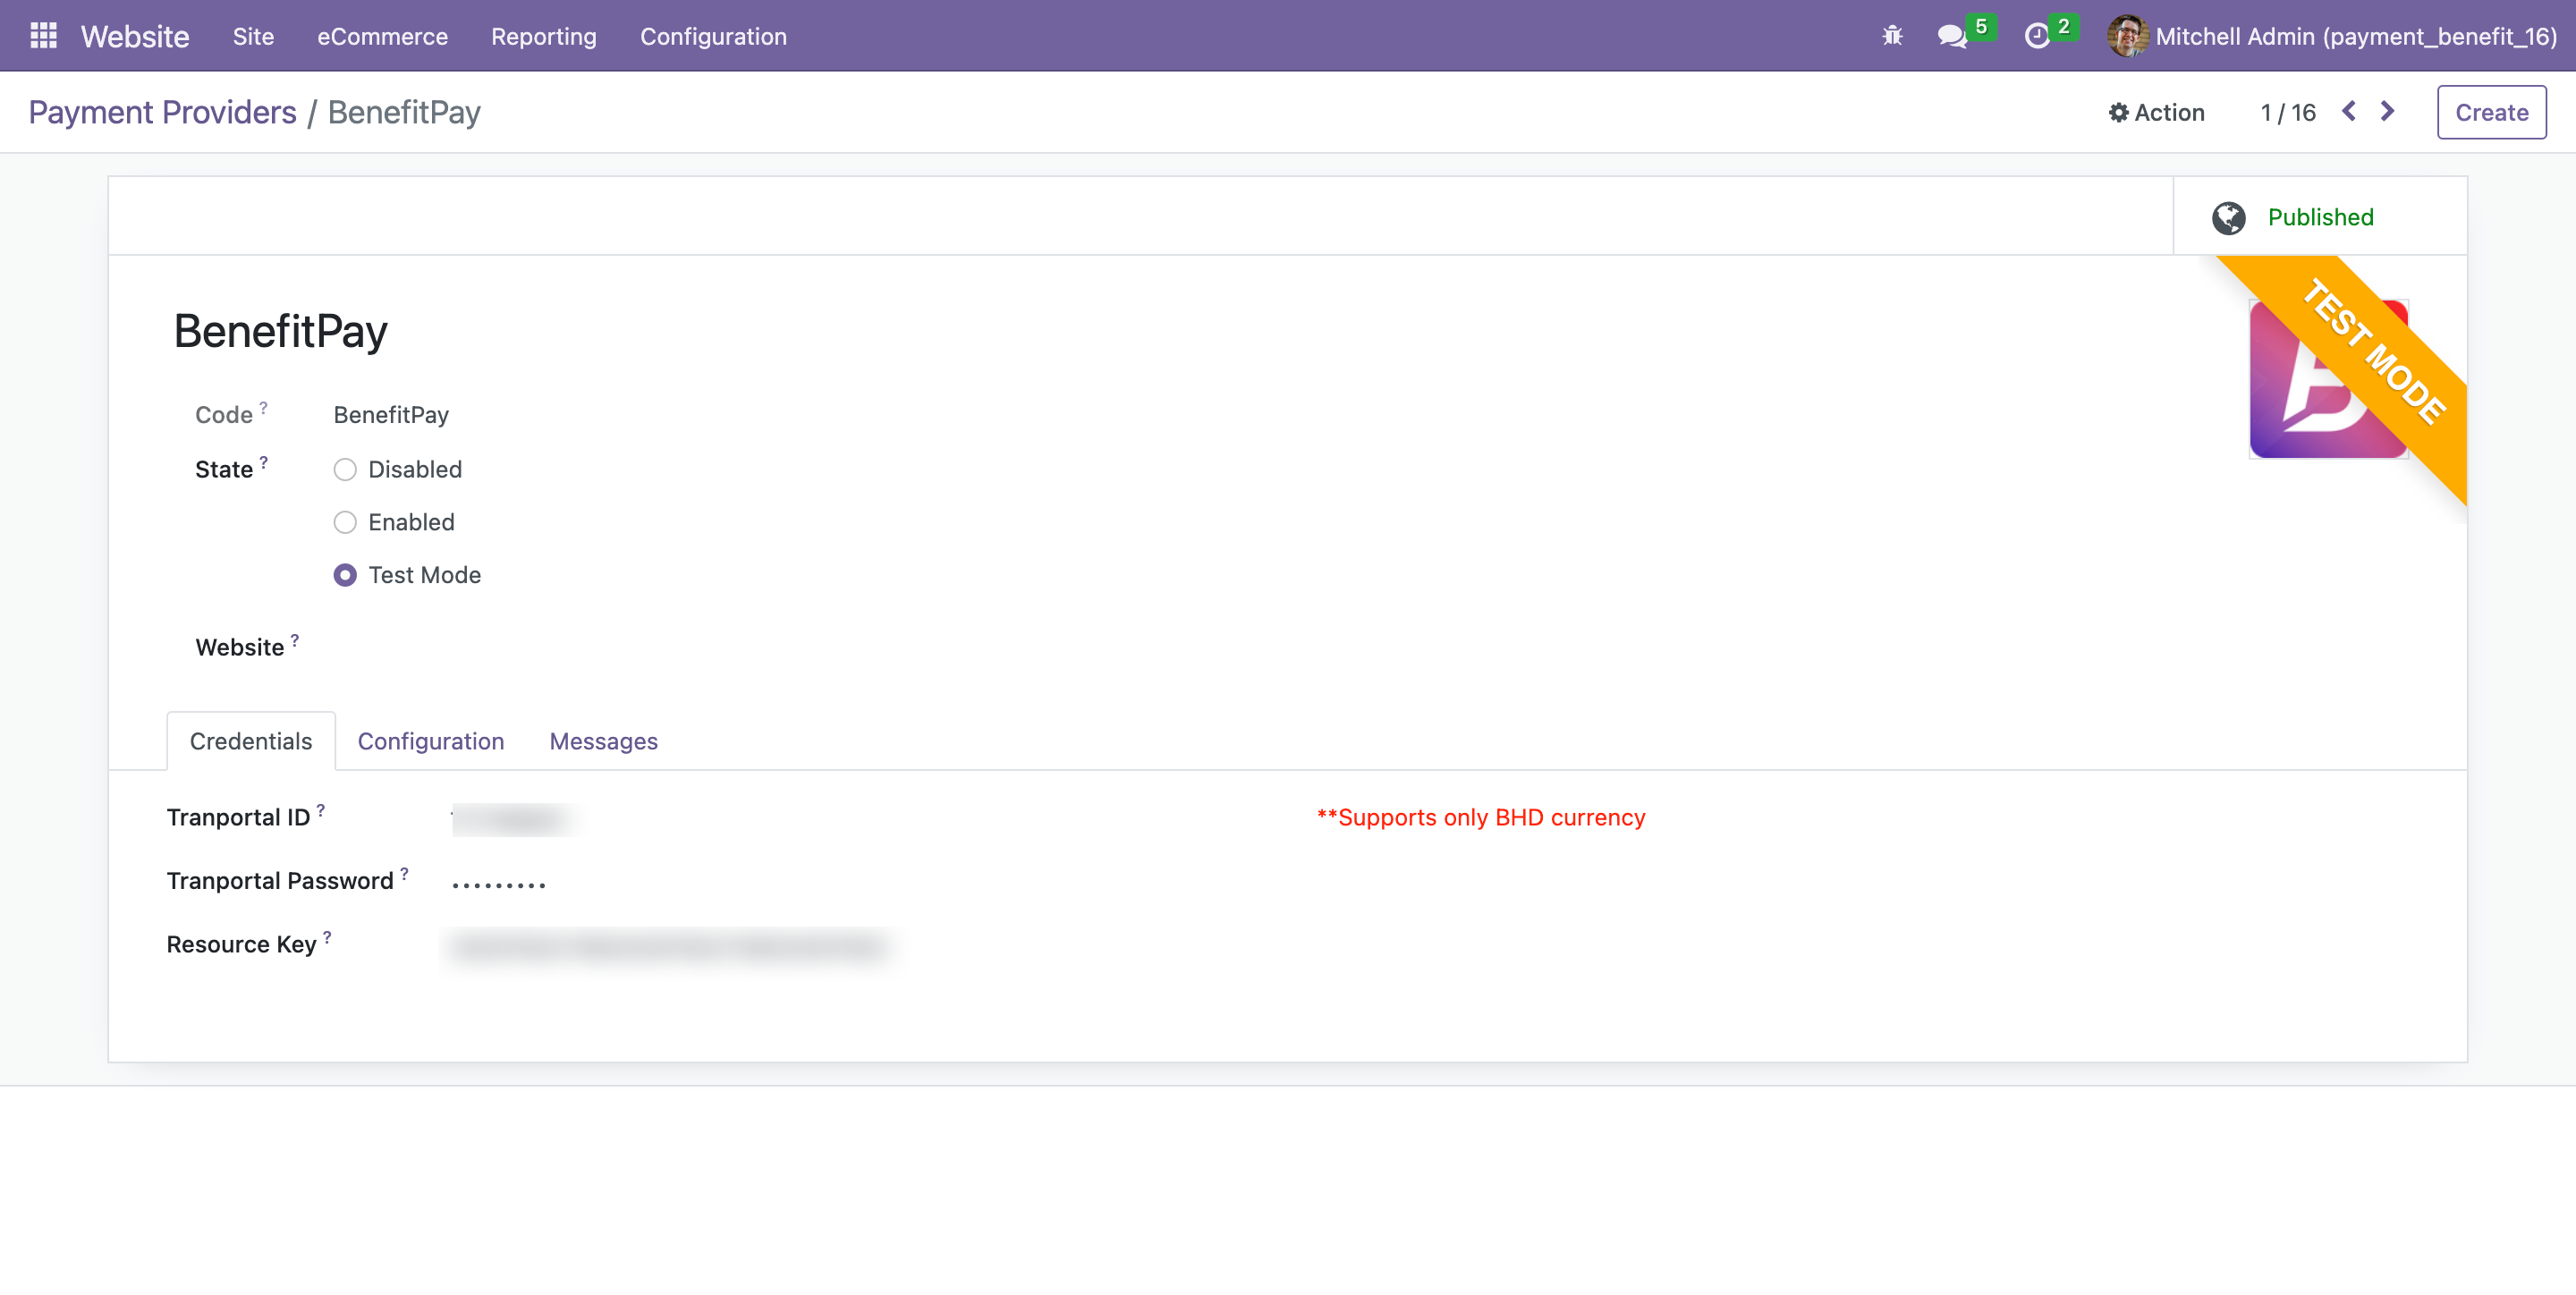Image resolution: width=2576 pixels, height=1295 pixels.
Task: Open the Action gear dropdown
Action: click(2156, 113)
